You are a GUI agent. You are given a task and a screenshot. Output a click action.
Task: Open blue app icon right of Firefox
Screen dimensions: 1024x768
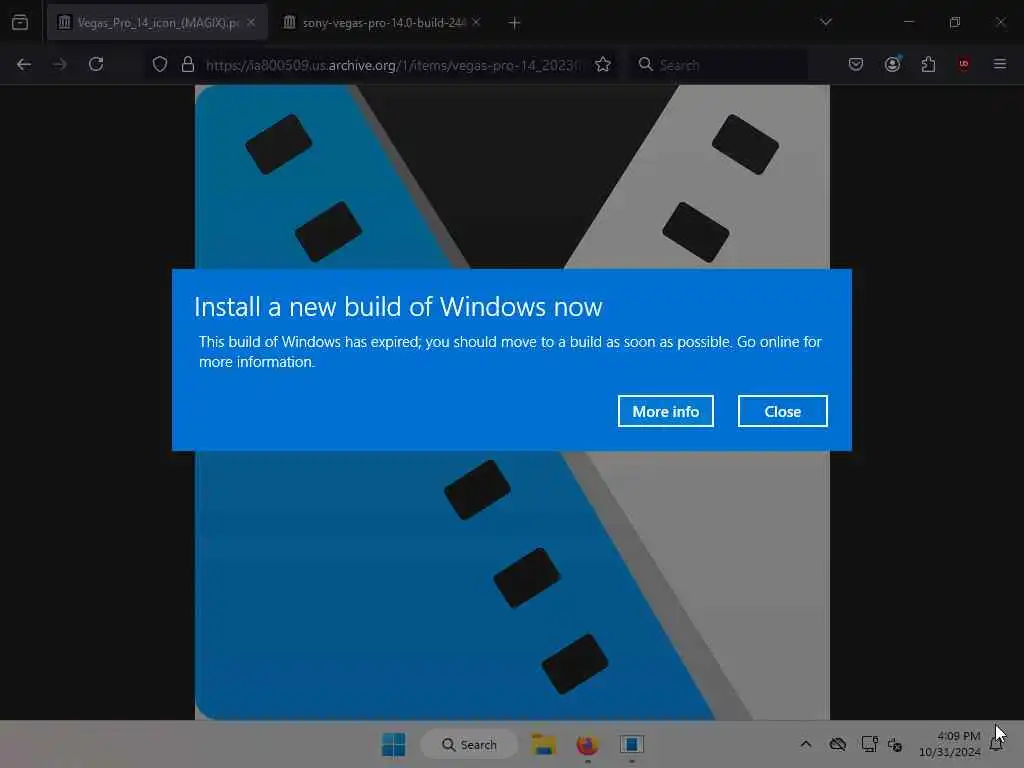pos(632,744)
